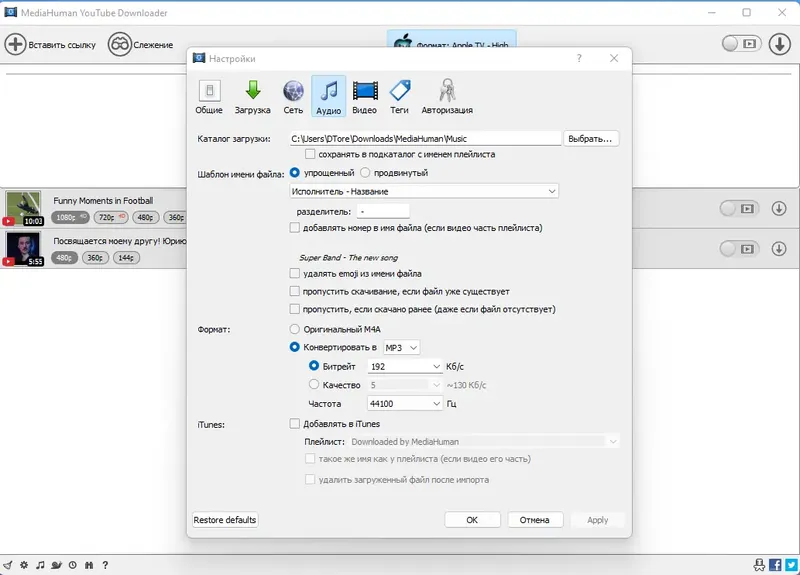Check удалять emoji из имени файла
Screen dimensions: 800x575
pyautogui.click(x=294, y=273)
